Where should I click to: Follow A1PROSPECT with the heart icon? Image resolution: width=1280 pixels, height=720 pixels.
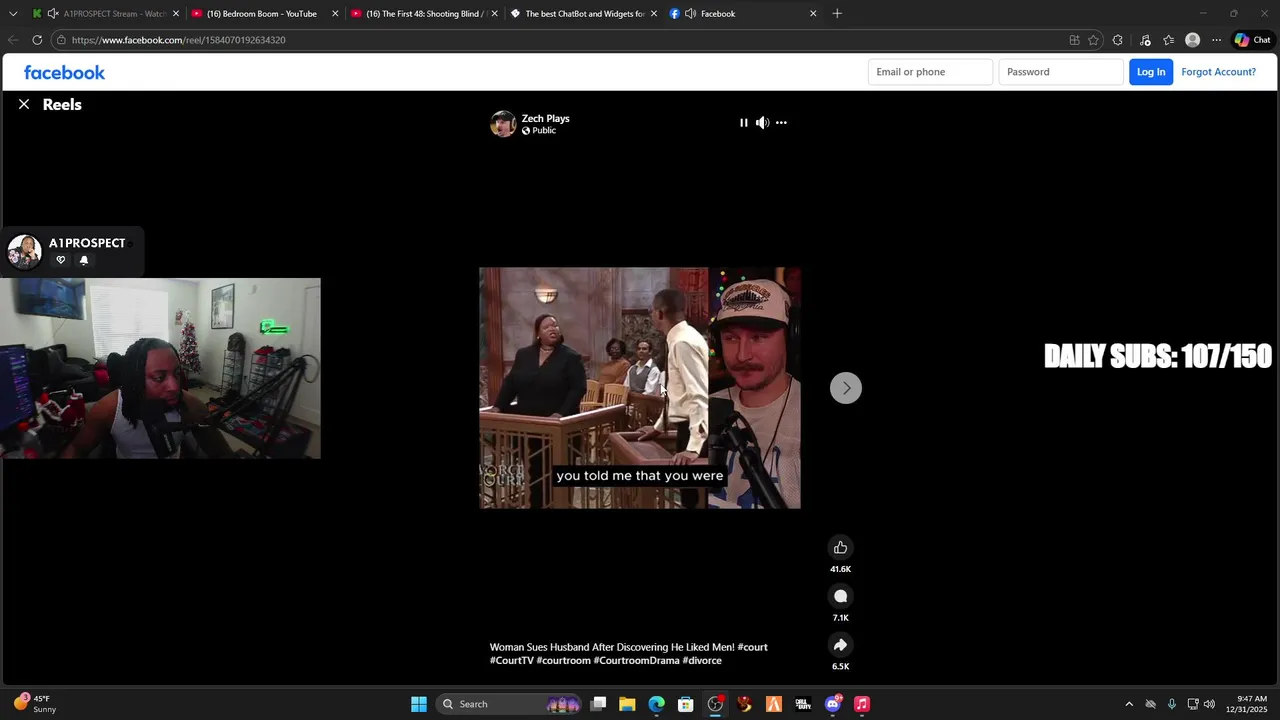60,260
